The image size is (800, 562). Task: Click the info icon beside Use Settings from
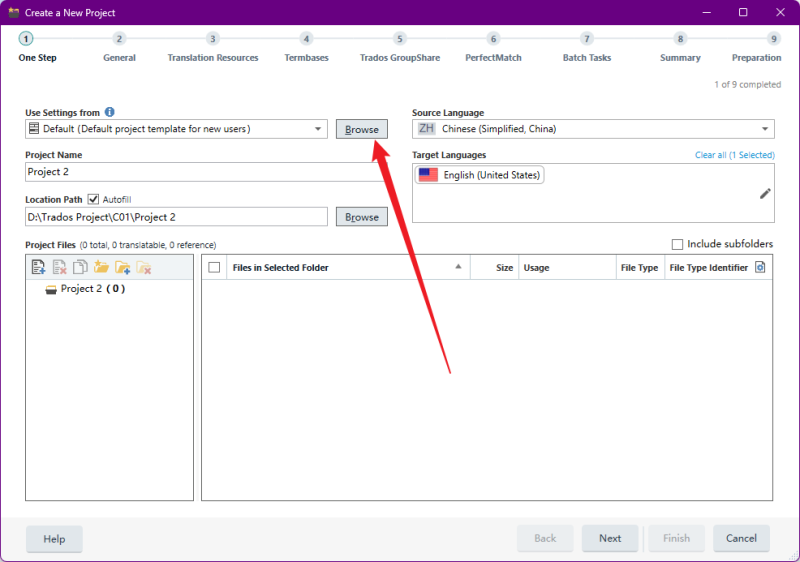click(x=109, y=113)
